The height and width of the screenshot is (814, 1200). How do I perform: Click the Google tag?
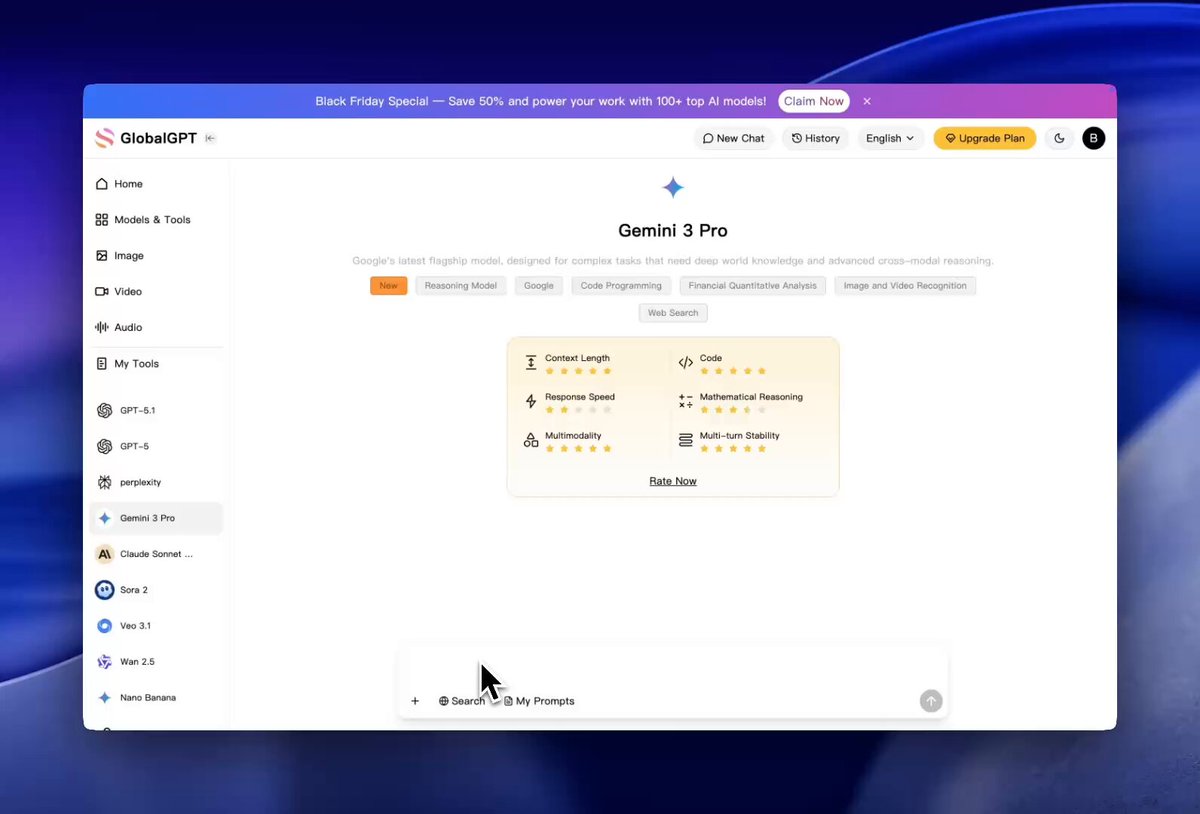[539, 286]
